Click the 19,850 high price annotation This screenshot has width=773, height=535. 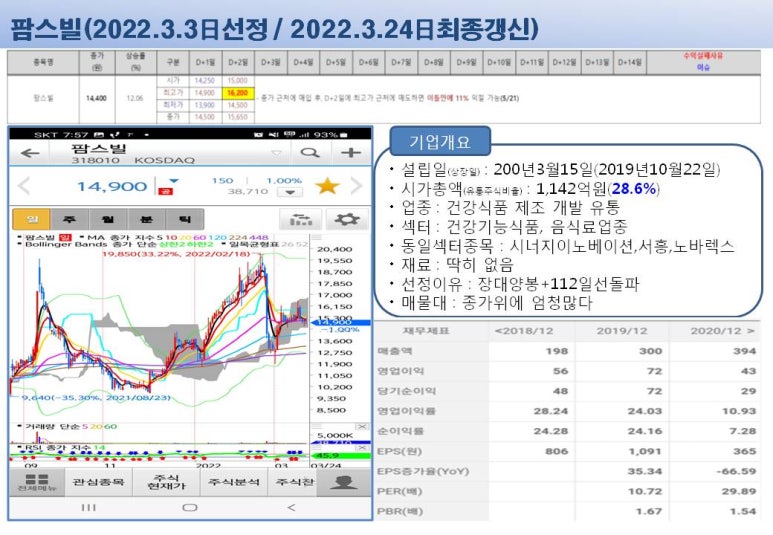tap(176, 254)
